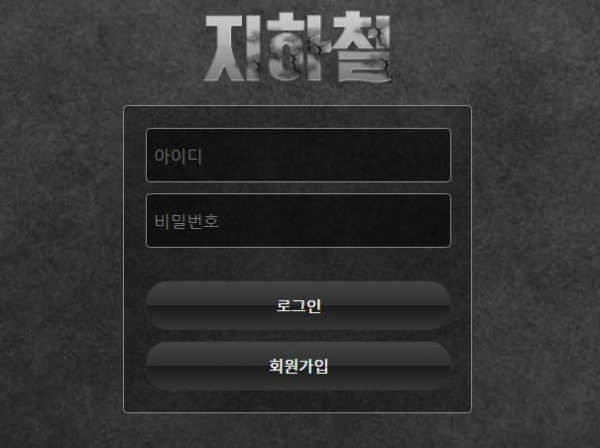Click the 회원가입 button label text

point(298,366)
